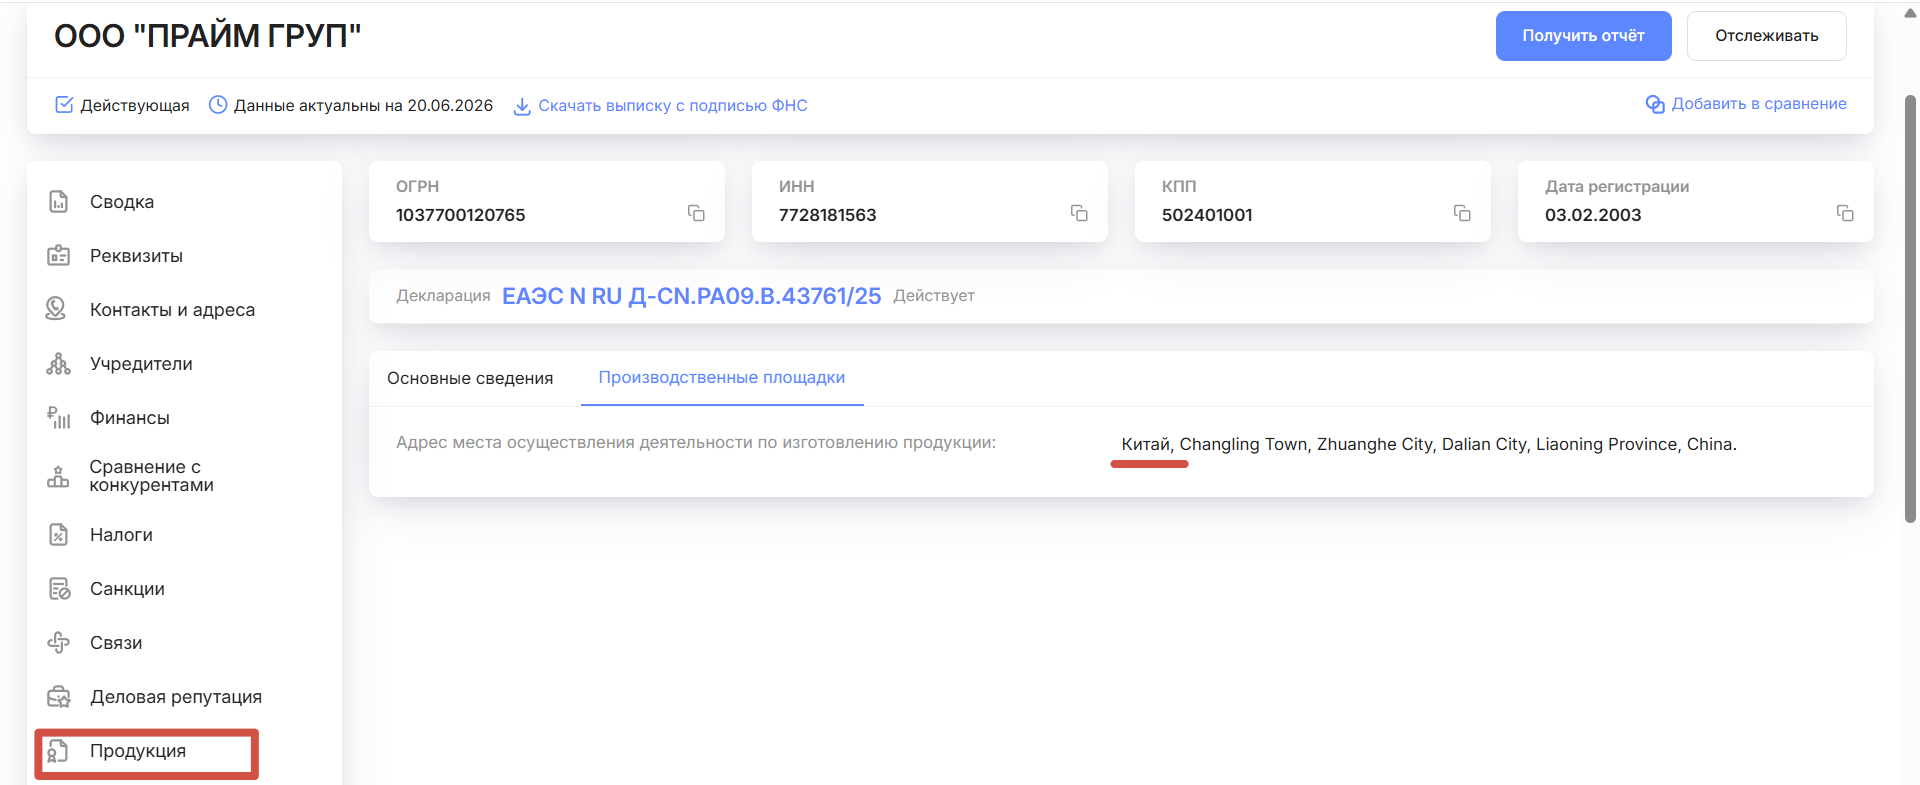Click the Changling Town production address text
This screenshot has height=785, width=1920.
pyautogui.click(x=1429, y=444)
